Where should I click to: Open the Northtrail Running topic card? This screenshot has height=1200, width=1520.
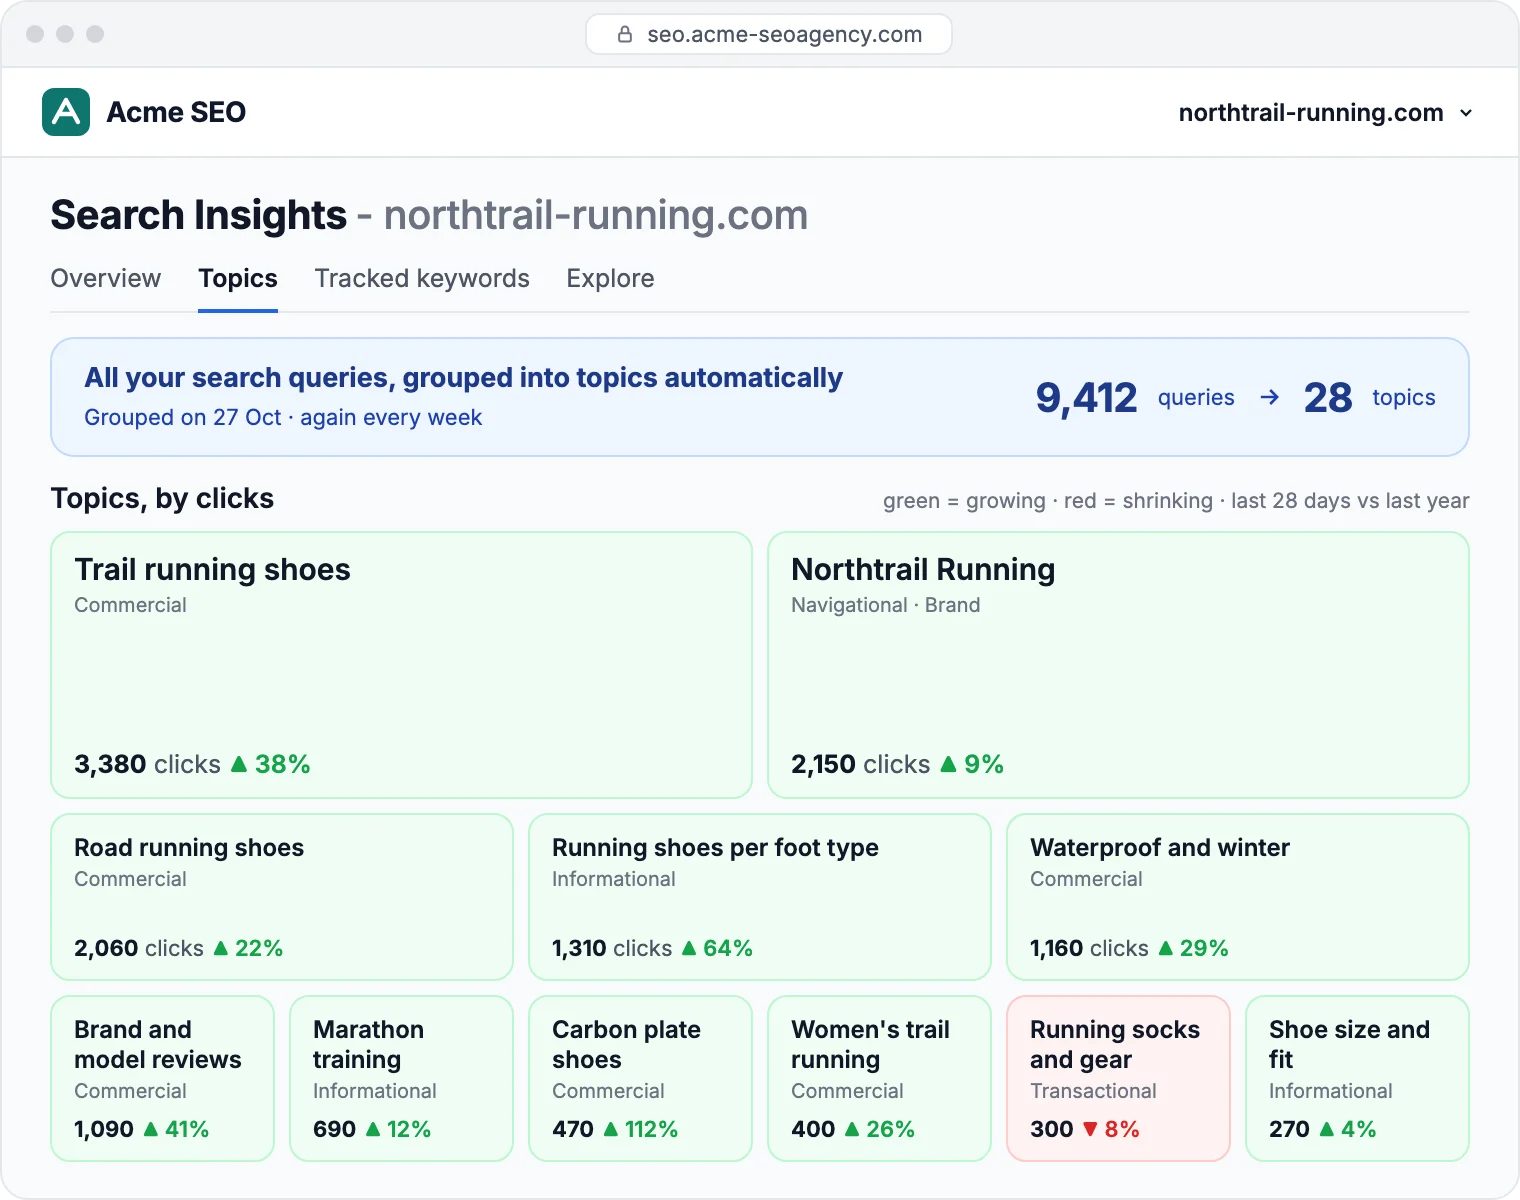coord(1118,665)
